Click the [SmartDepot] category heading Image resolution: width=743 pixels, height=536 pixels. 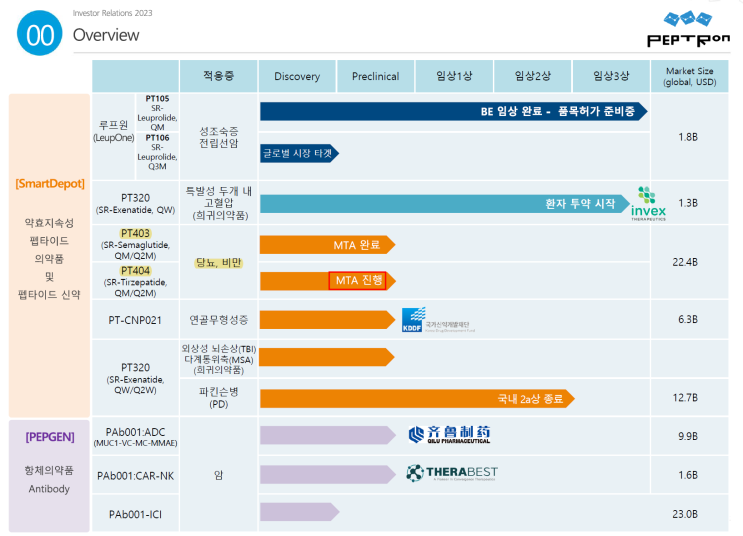(x=49, y=184)
